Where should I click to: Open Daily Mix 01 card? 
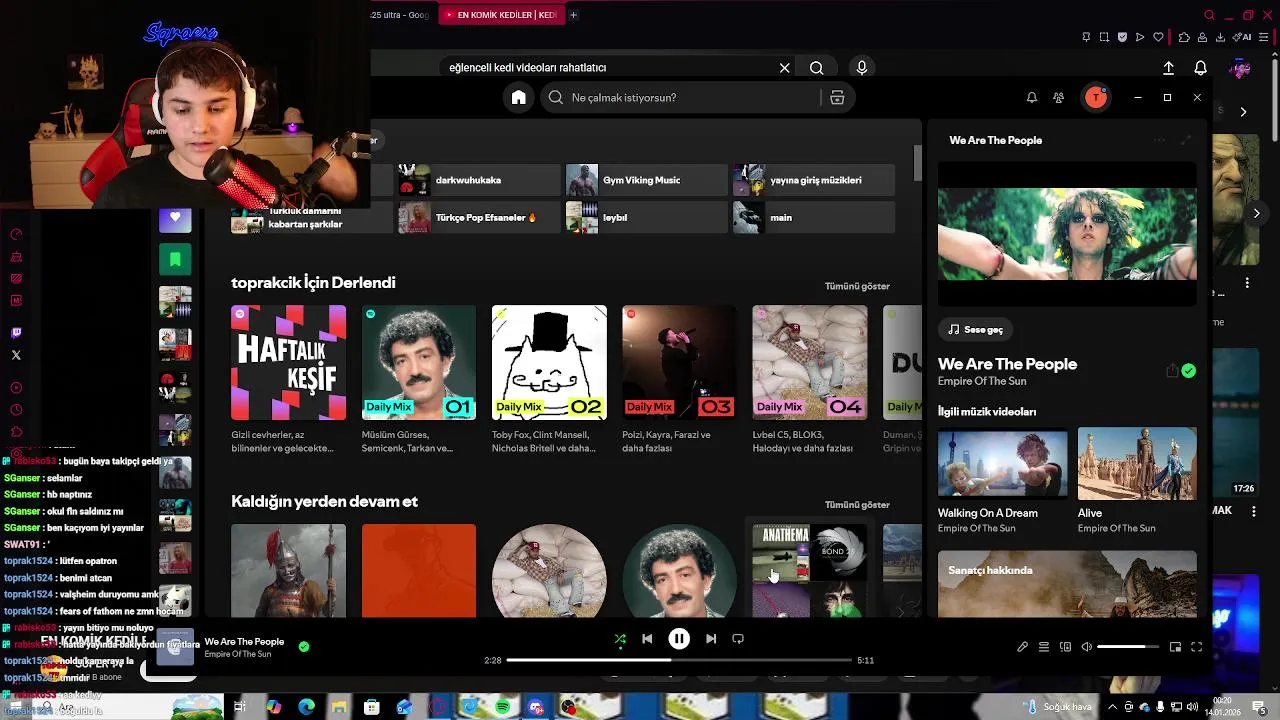(419, 381)
